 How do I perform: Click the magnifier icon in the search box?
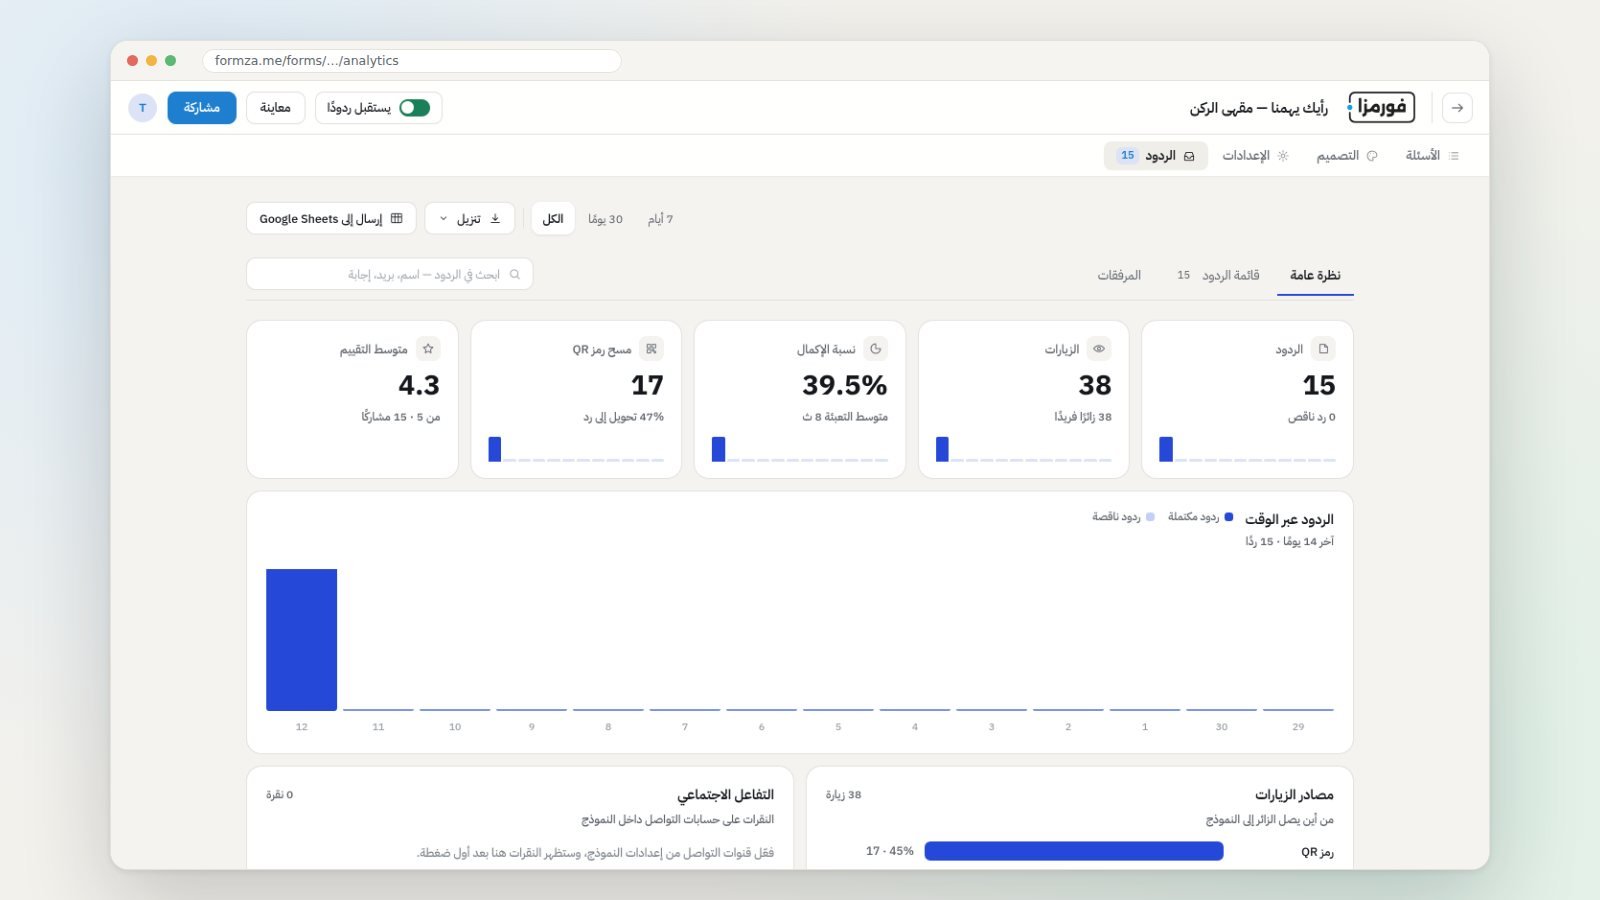point(515,274)
